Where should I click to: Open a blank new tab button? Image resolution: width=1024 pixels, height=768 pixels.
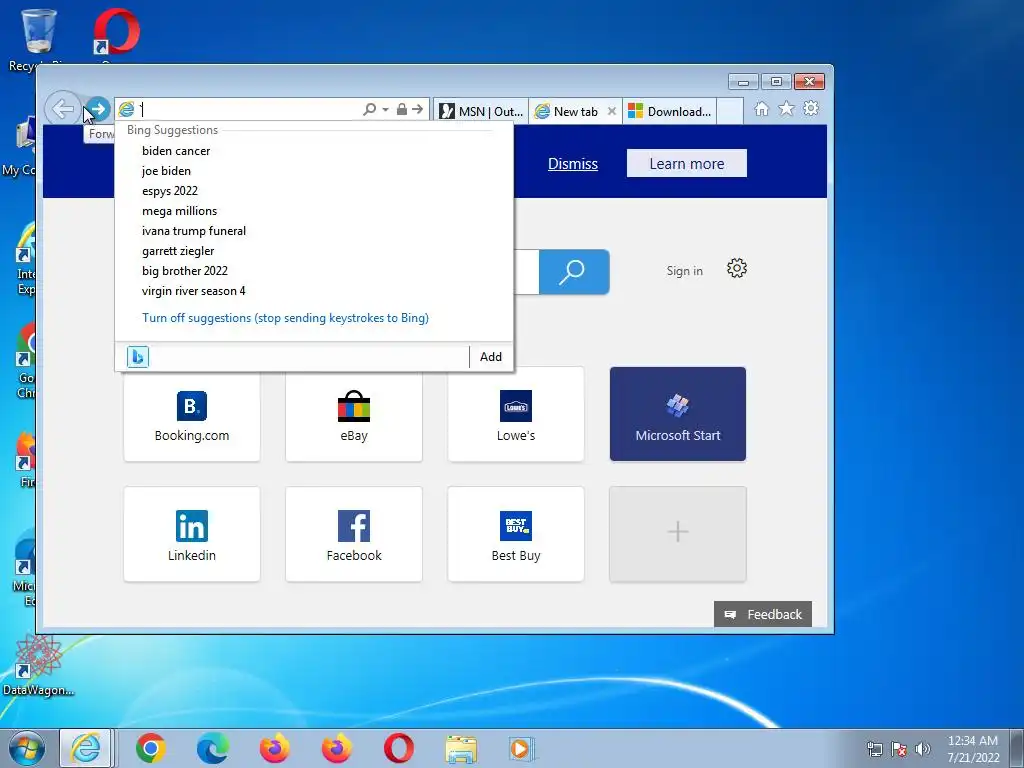[730, 111]
